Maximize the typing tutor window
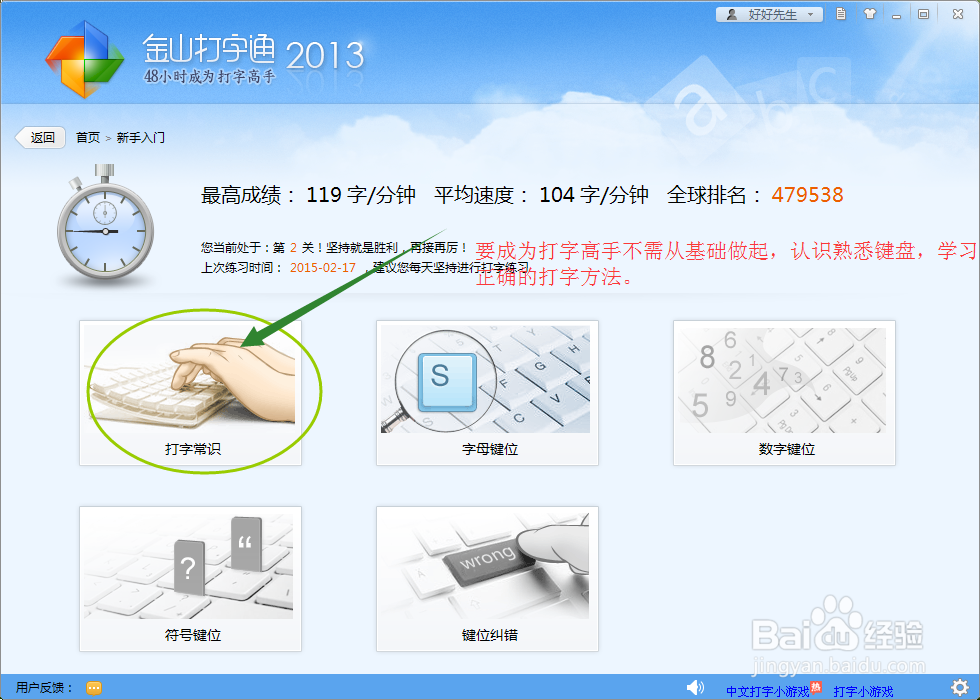980x700 pixels. (x=923, y=14)
